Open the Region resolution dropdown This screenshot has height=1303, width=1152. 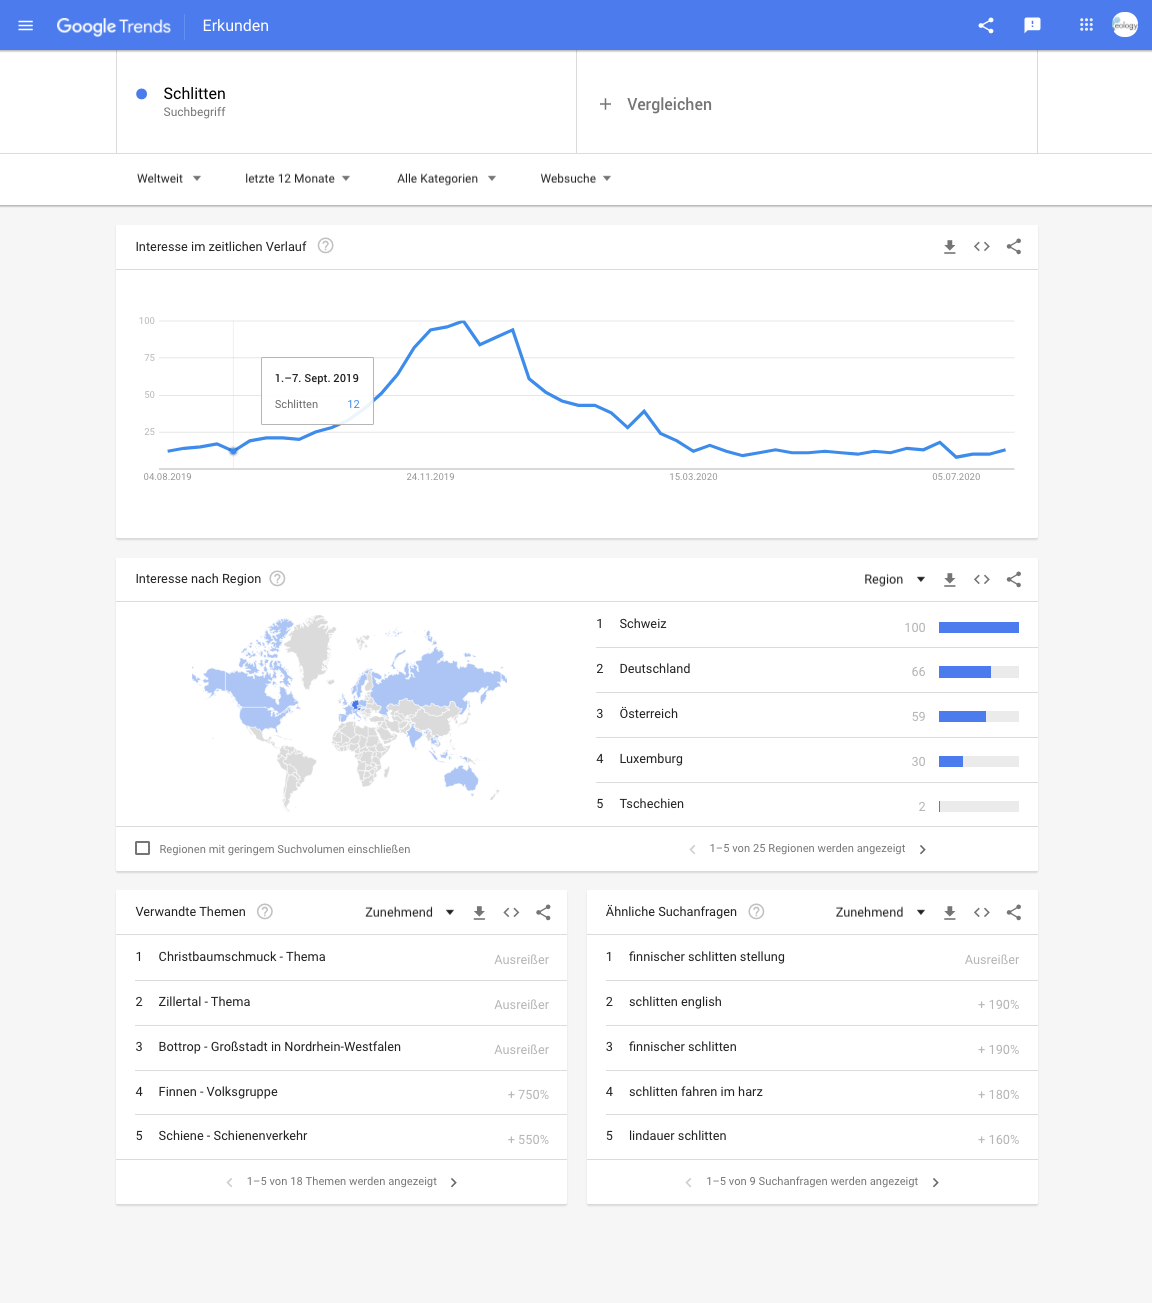click(x=895, y=580)
